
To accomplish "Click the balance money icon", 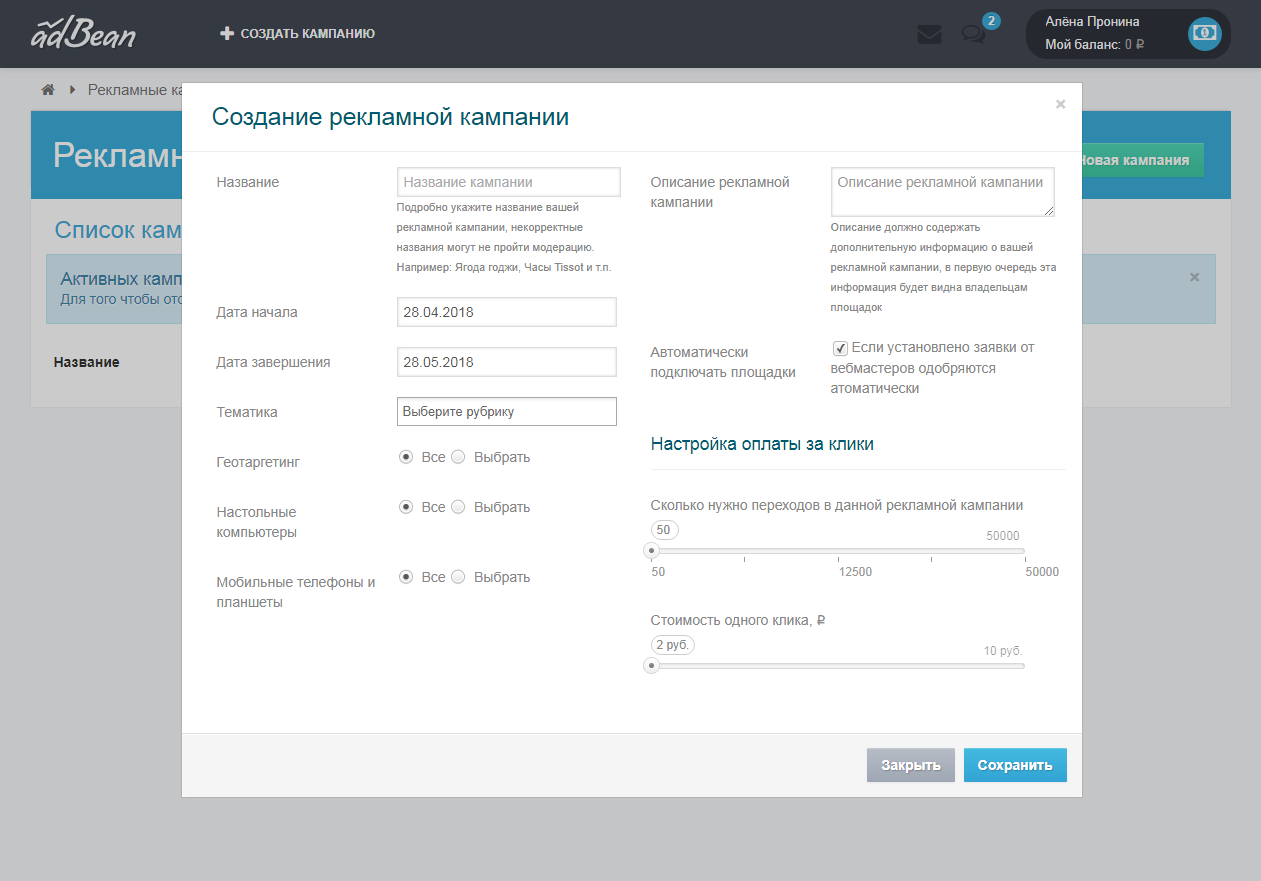I will 1204,34.
